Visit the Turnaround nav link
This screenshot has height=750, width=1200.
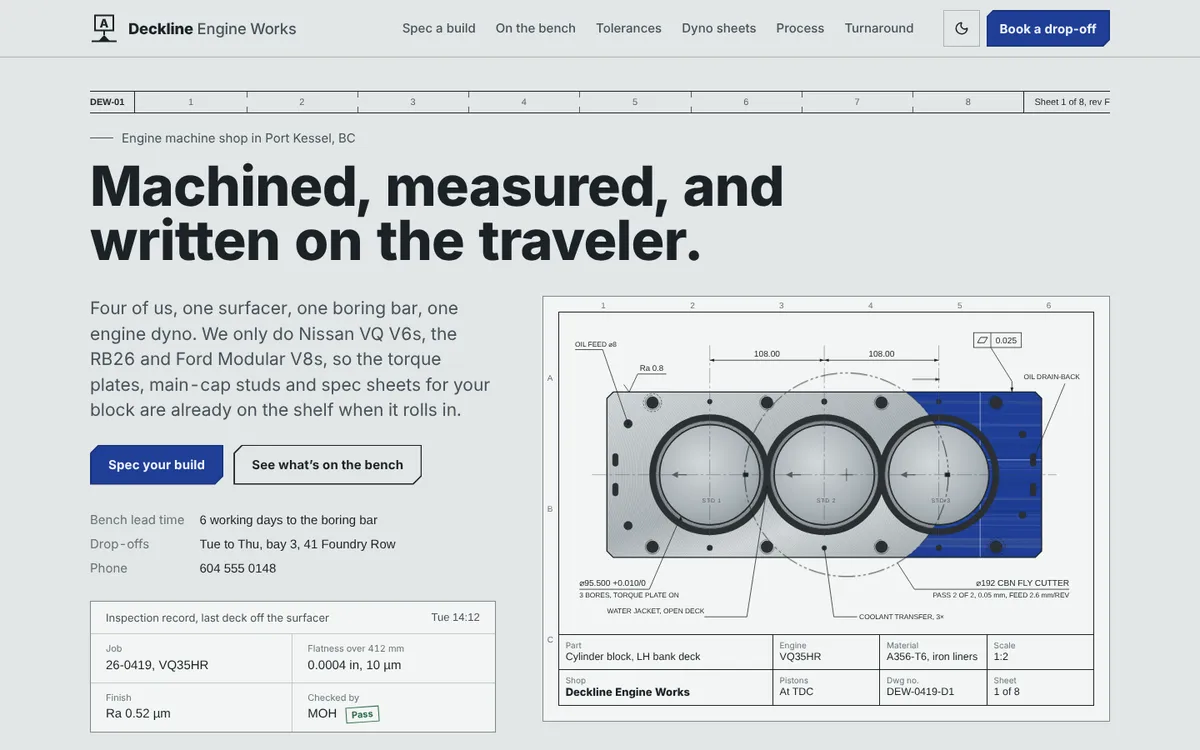[x=879, y=28]
